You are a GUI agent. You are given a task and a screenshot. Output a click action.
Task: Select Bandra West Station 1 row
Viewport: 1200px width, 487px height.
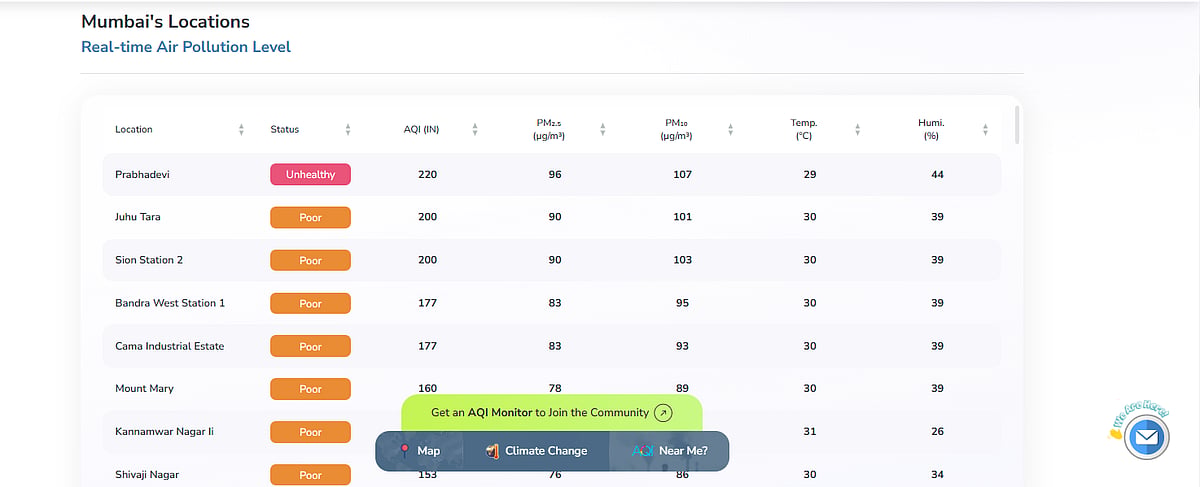(552, 303)
